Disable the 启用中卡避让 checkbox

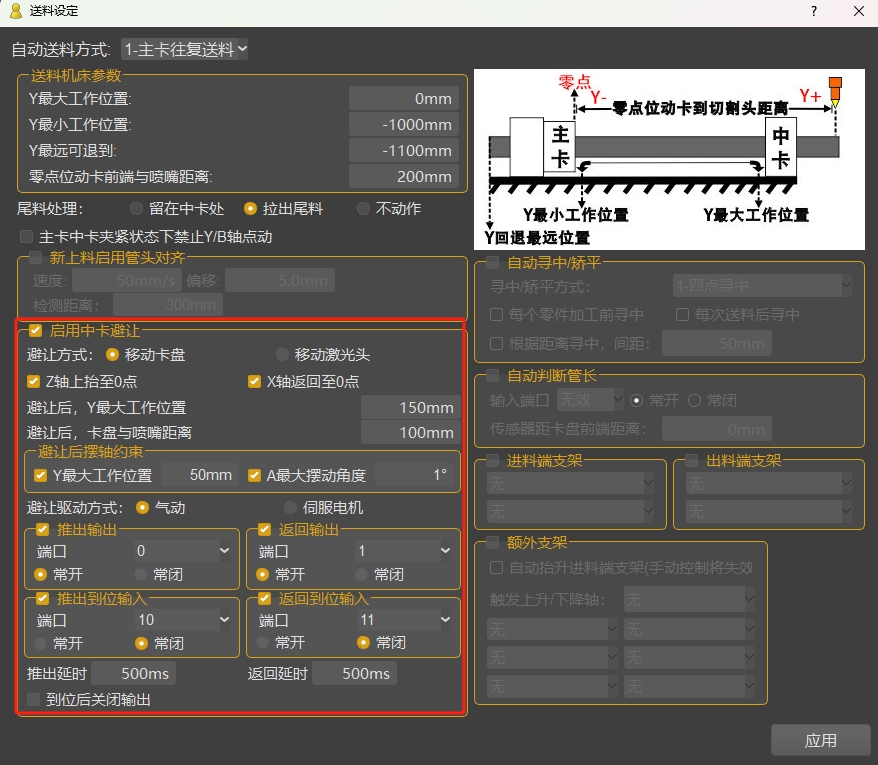pos(36,330)
